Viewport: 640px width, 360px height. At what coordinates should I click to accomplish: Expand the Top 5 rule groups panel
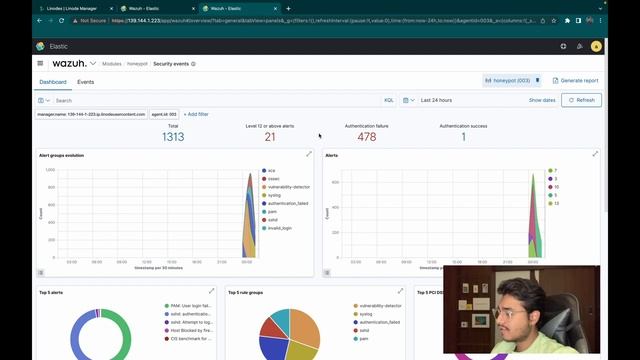click(400, 291)
